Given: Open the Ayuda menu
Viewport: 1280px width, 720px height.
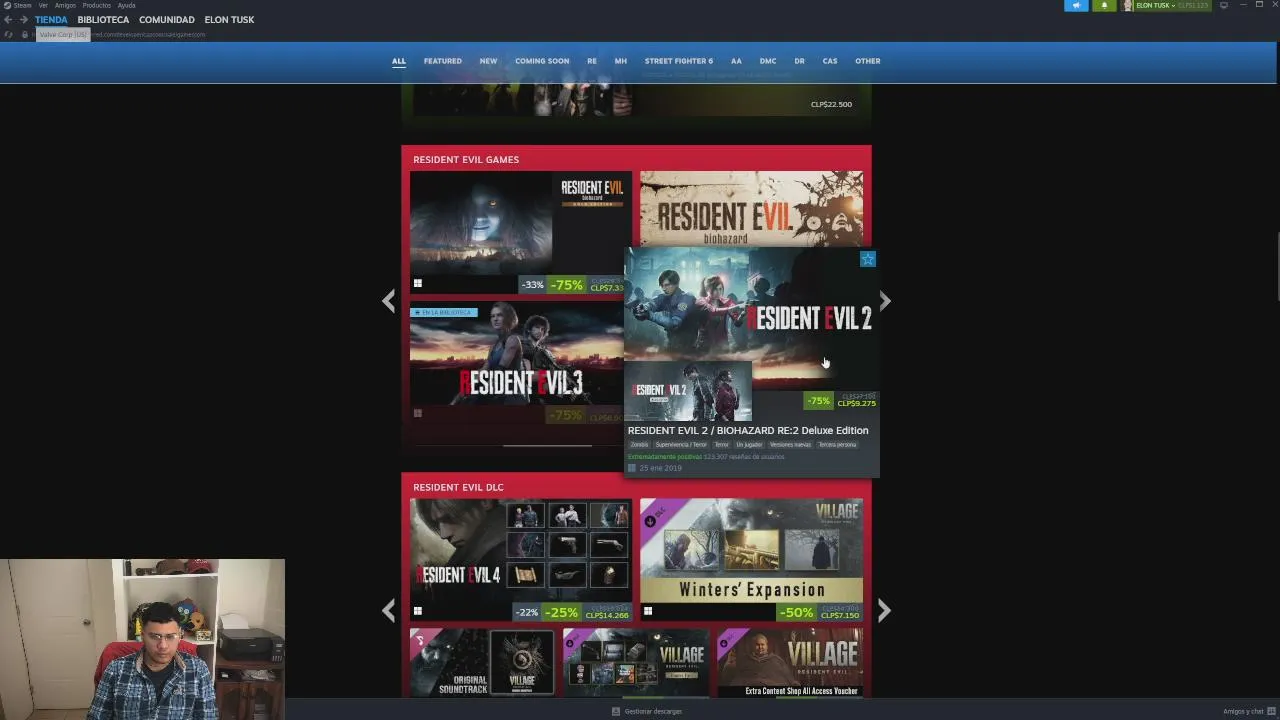Looking at the screenshot, I should click(x=127, y=5).
